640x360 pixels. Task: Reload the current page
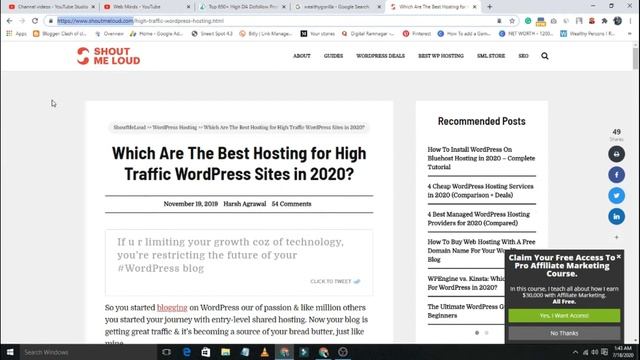click(35, 21)
